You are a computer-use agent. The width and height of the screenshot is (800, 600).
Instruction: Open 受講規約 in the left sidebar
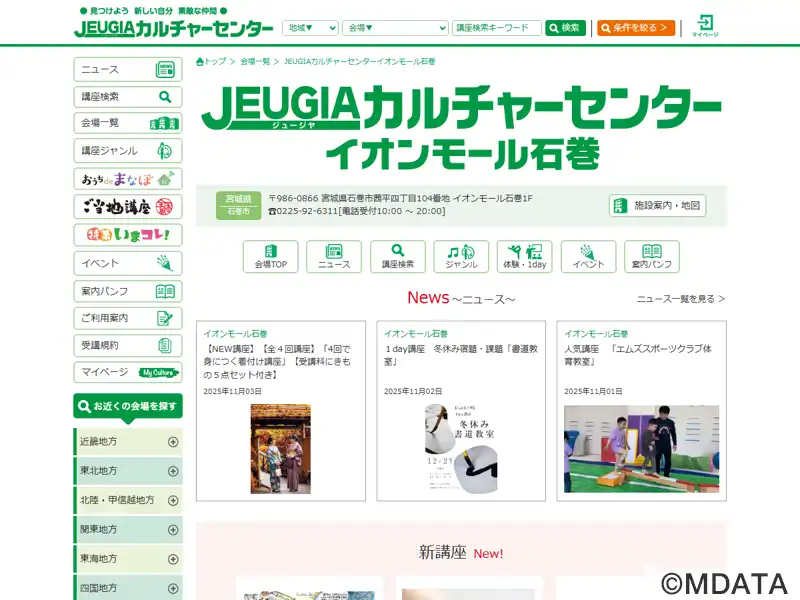(x=128, y=345)
